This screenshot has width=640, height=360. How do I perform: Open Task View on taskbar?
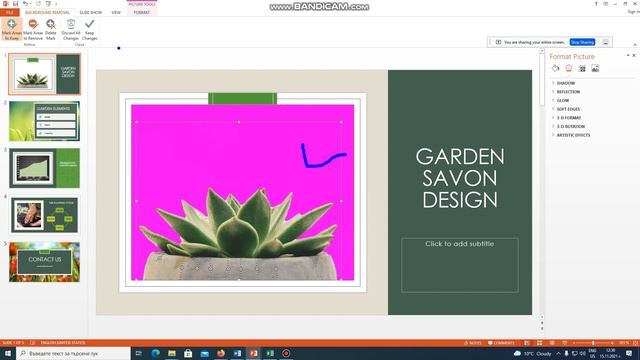tap(138, 353)
